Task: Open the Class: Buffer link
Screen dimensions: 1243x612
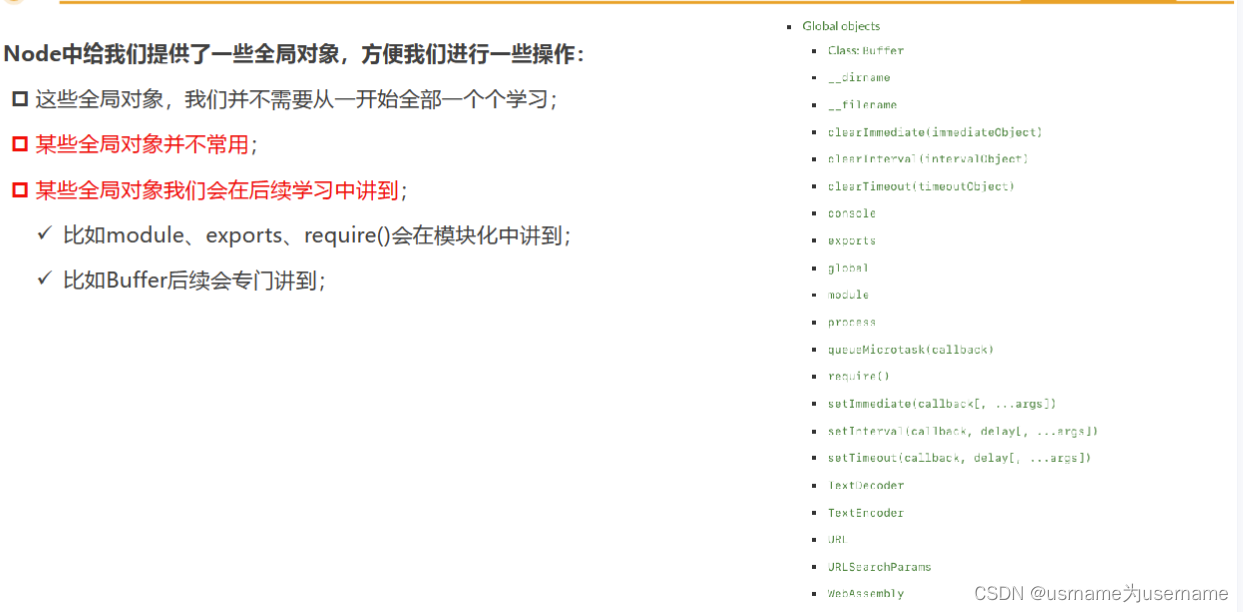Action: coord(864,50)
